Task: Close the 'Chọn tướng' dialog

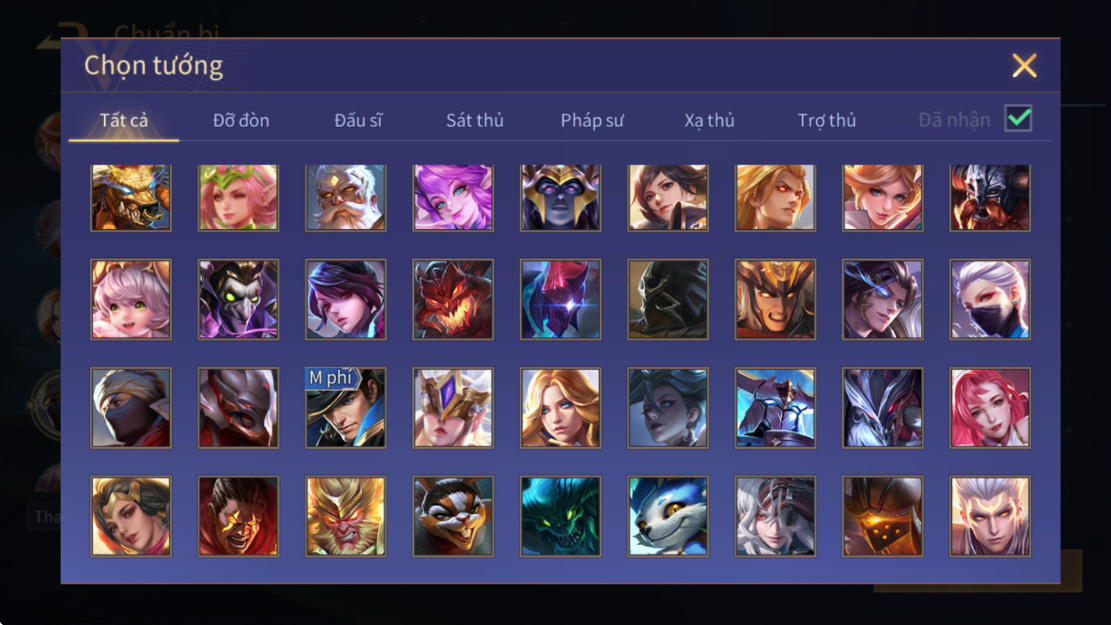Action: click(x=1024, y=65)
